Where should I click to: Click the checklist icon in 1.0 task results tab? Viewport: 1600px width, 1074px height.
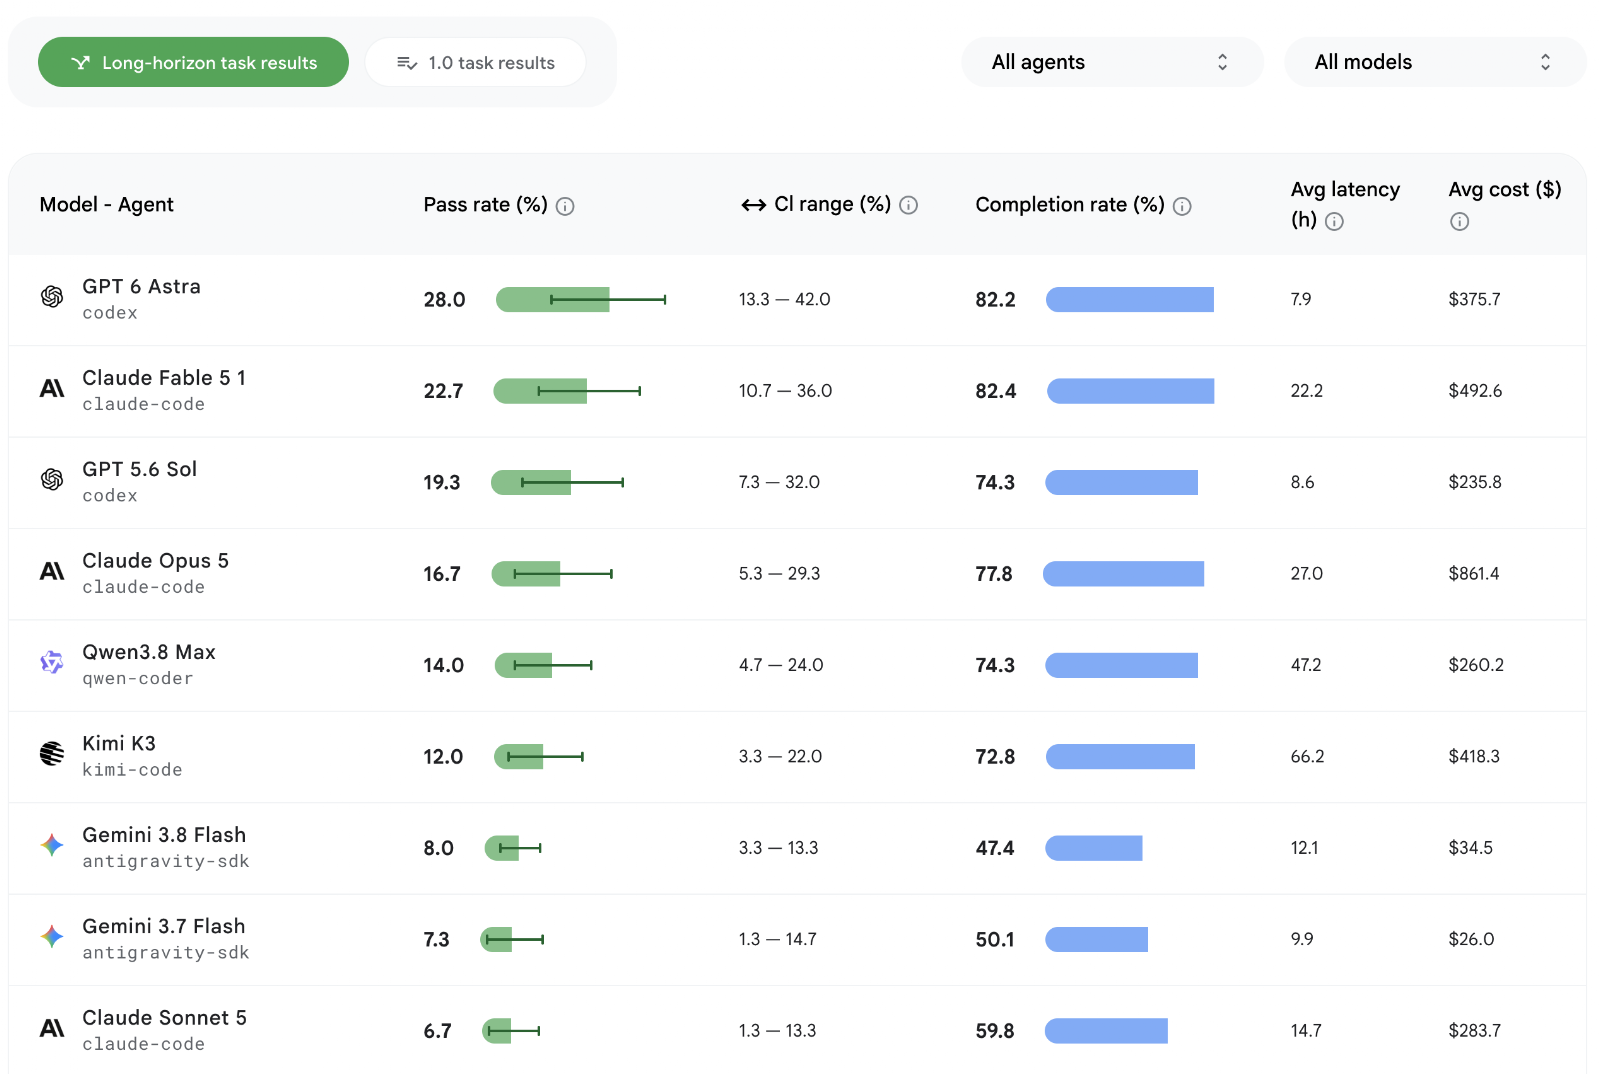pyautogui.click(x=407, y=63)
